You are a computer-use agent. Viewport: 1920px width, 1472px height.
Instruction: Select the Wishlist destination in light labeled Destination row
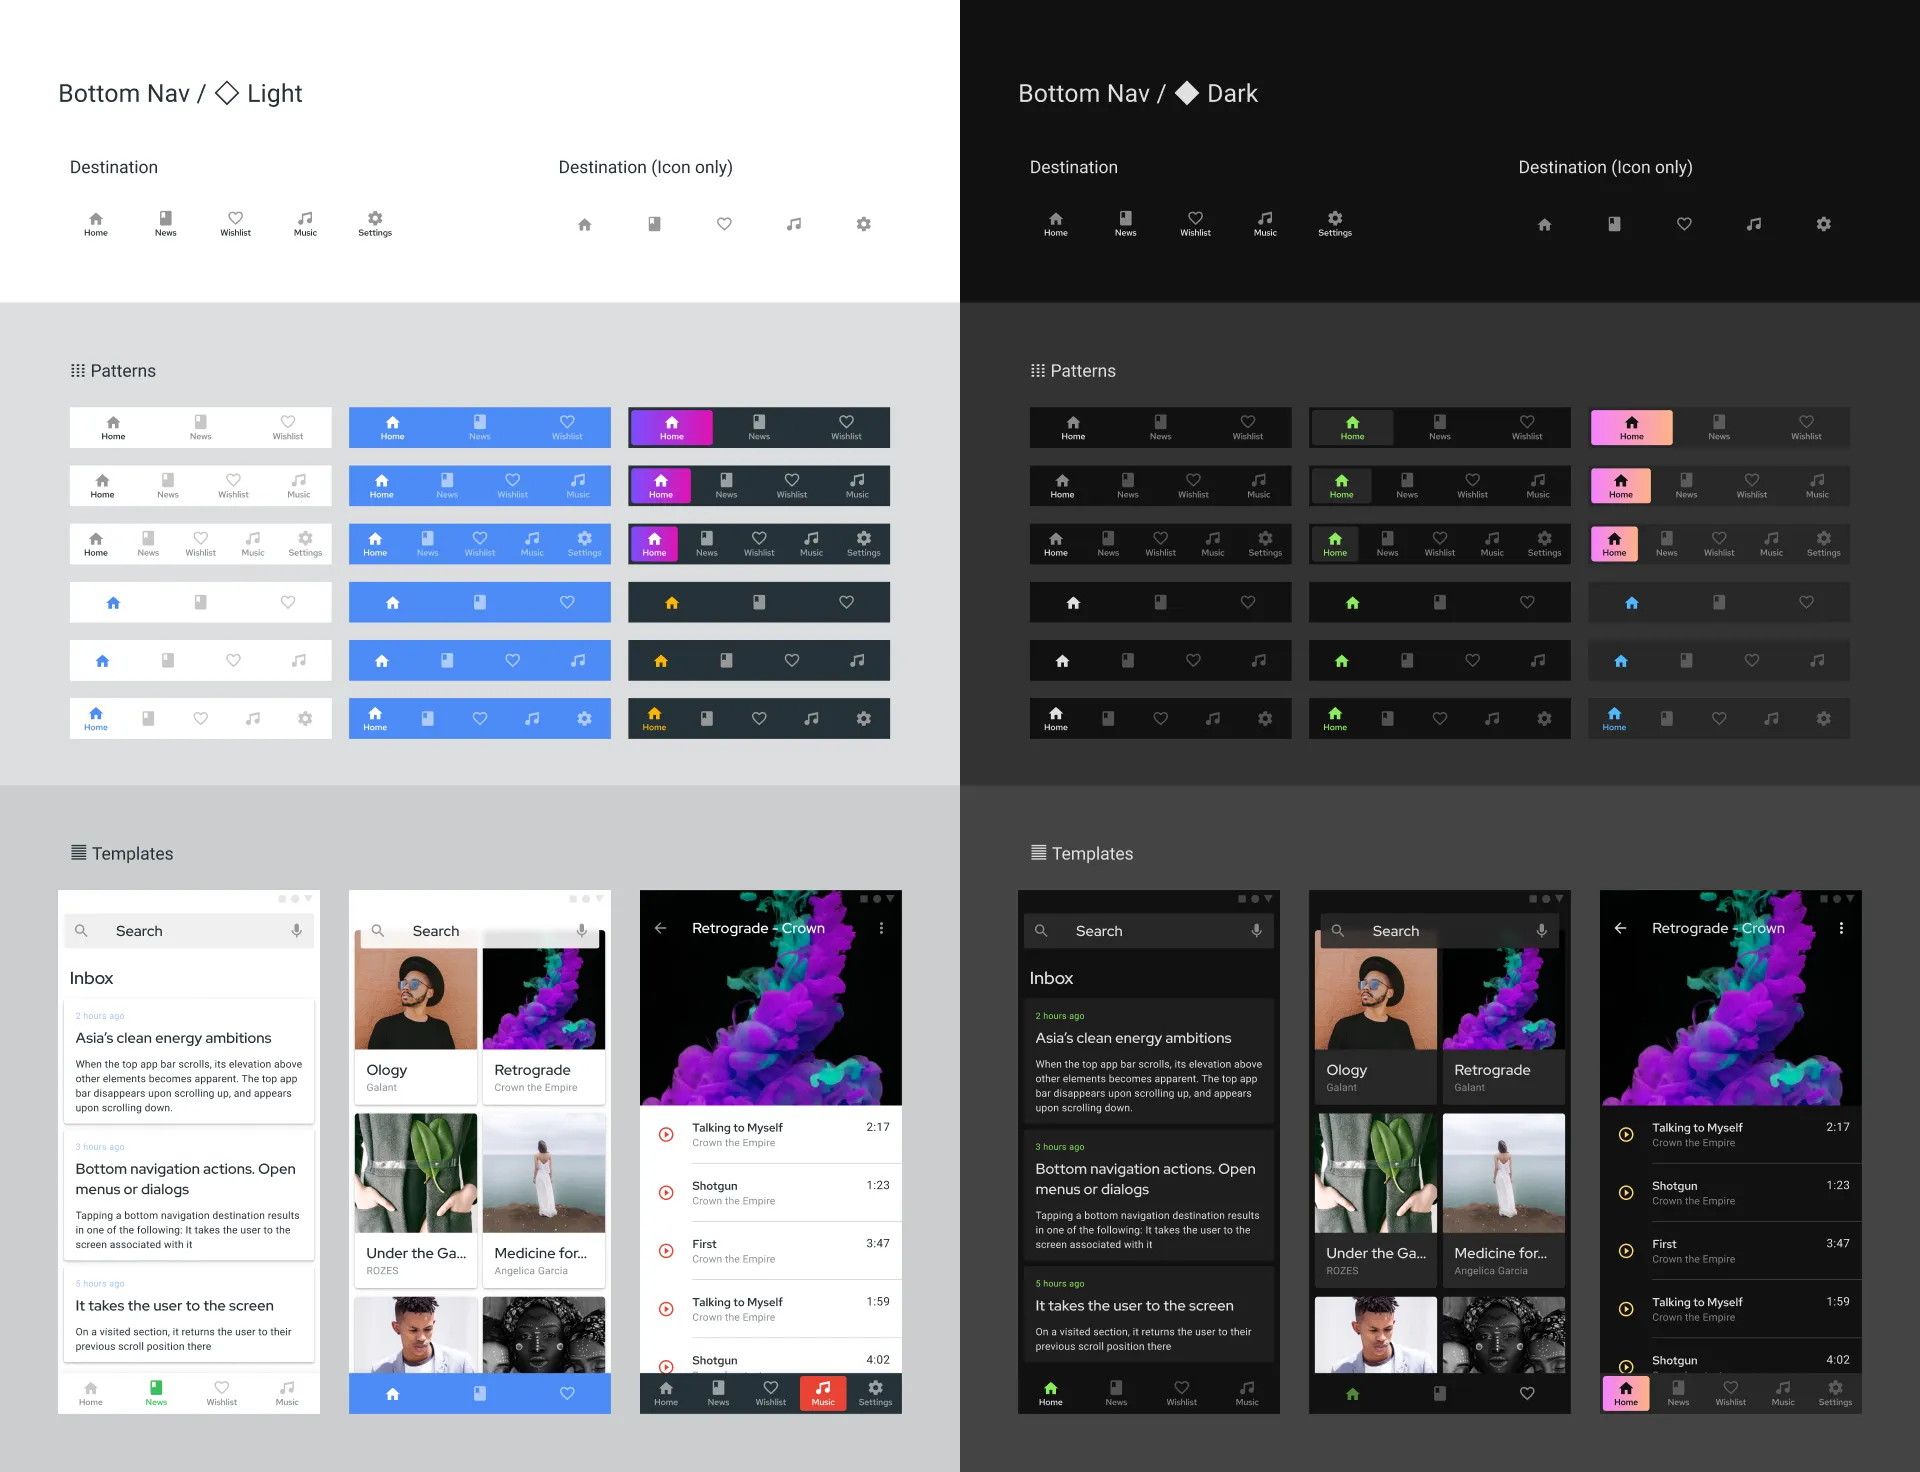[x=235, y=224]
